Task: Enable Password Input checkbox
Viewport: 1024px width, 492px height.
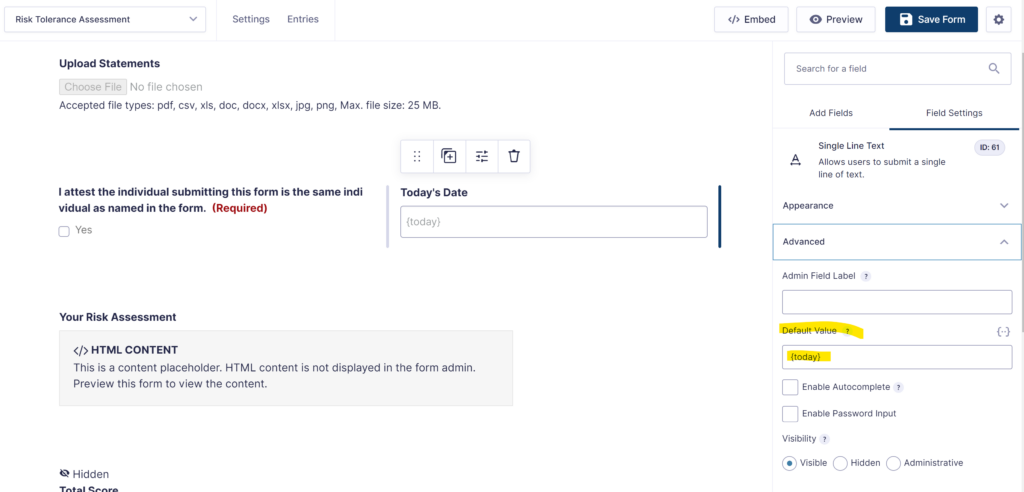Action: [790, 414]
